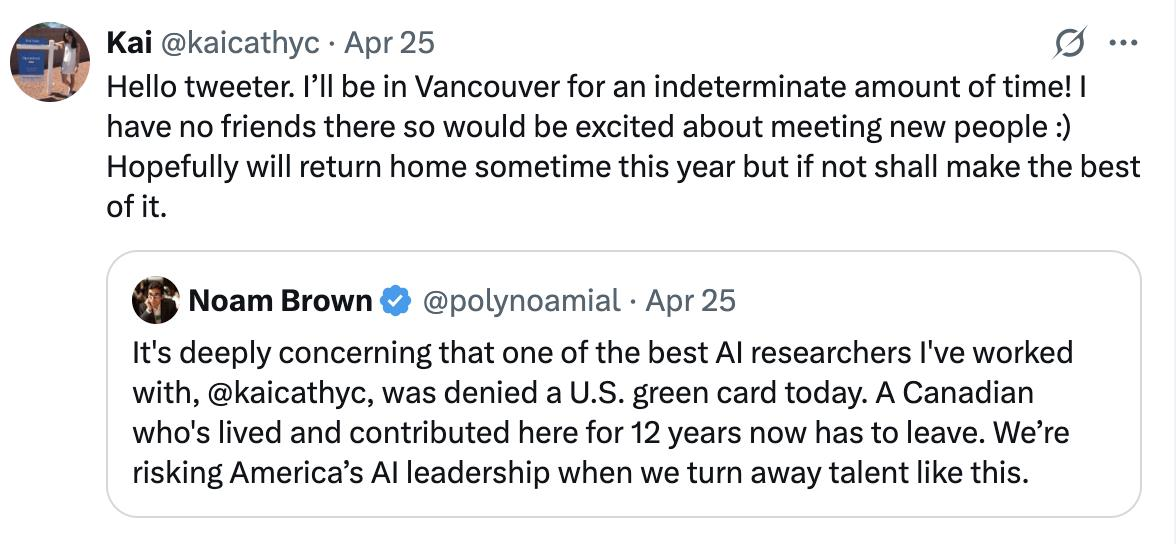Click the blue verified badge next to Noam Brown
This screenshot has width=1176, height=544.
pyautogui.click(x=397, y=300)
